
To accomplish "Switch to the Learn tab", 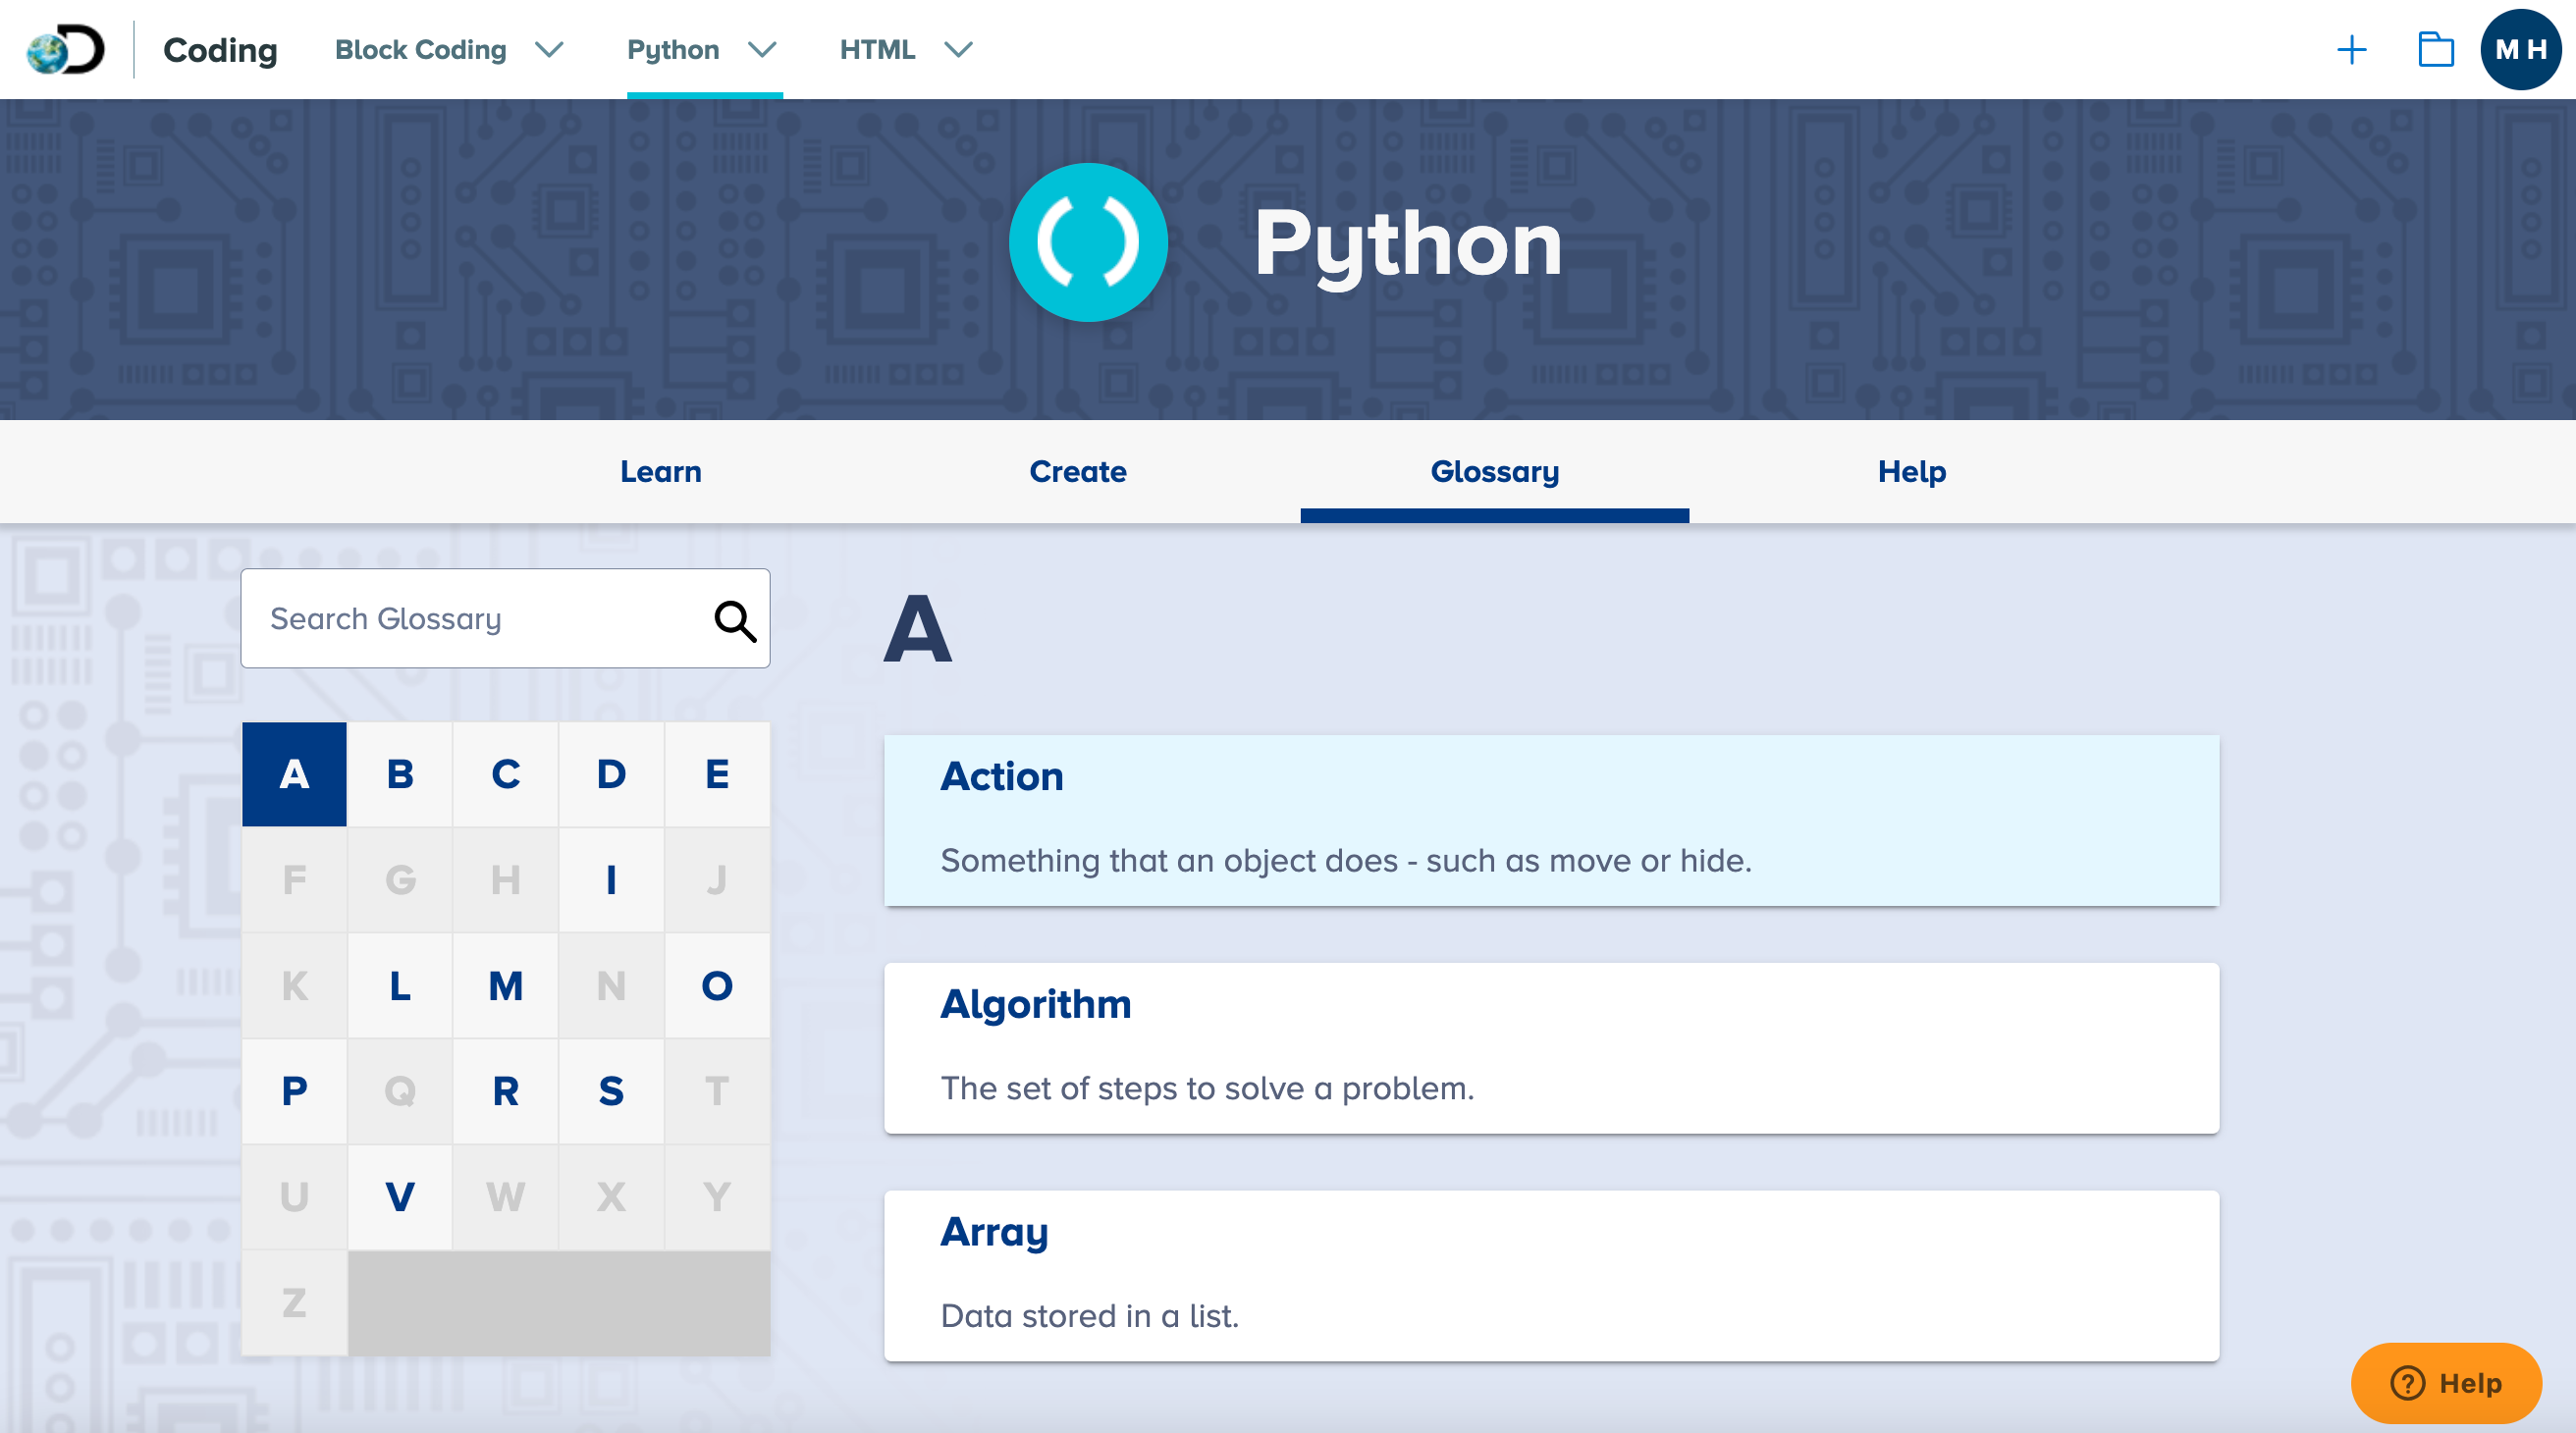I will pyautogui.click(x=661, y=471).
